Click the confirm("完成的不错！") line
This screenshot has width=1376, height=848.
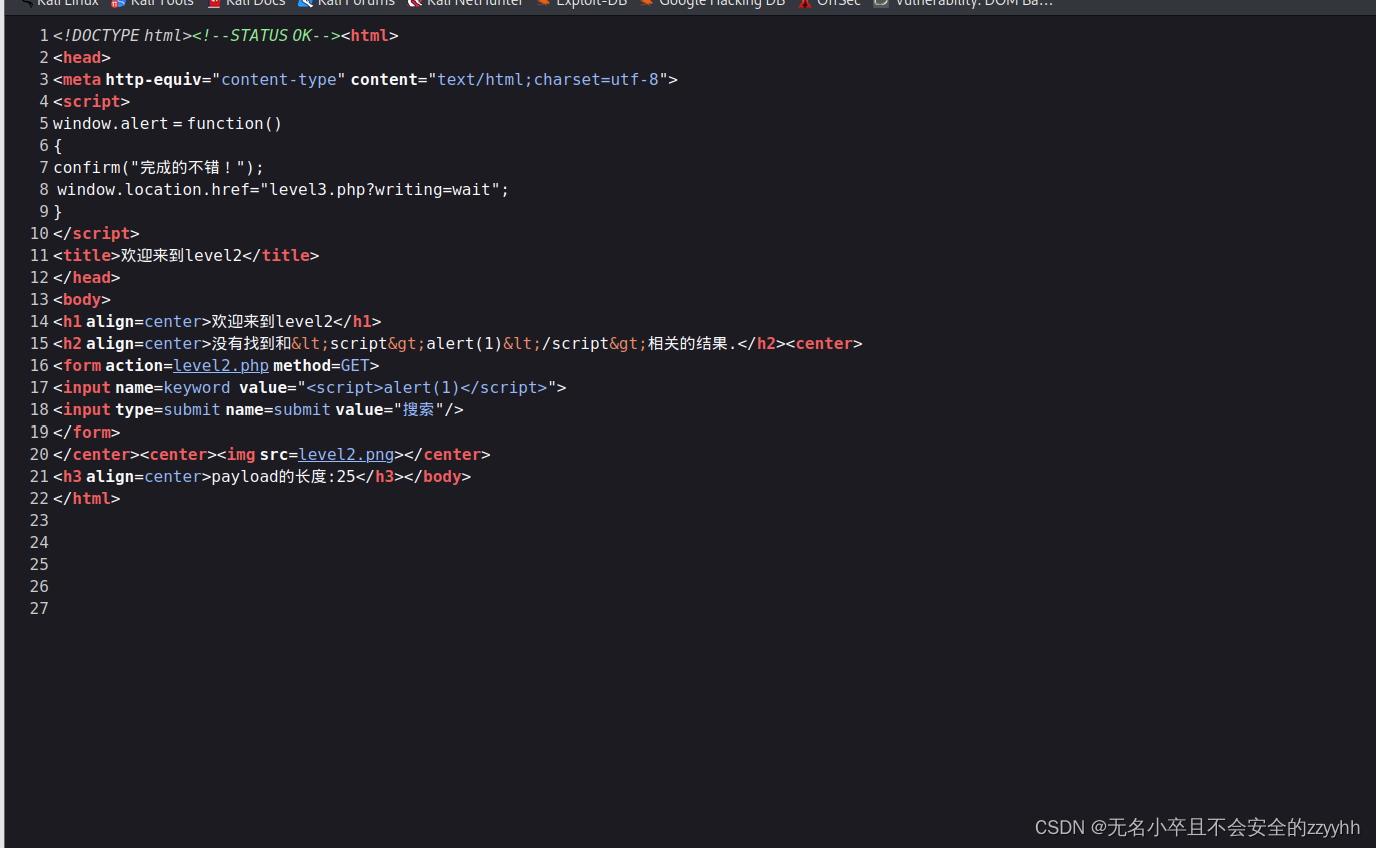click(x=159, y=168)
